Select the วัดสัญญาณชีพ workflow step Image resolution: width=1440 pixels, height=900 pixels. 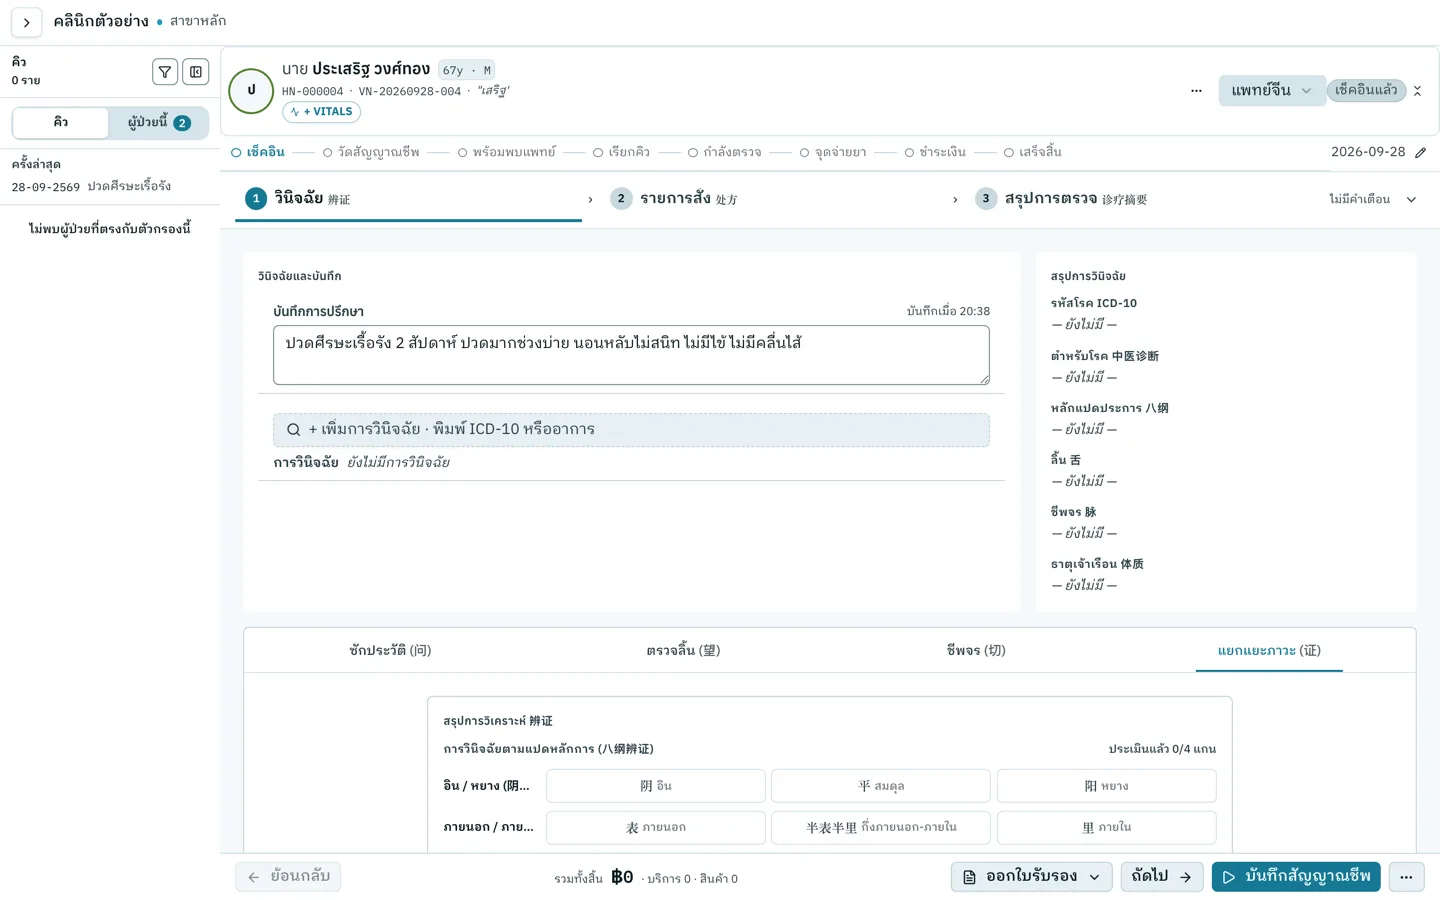371,152
